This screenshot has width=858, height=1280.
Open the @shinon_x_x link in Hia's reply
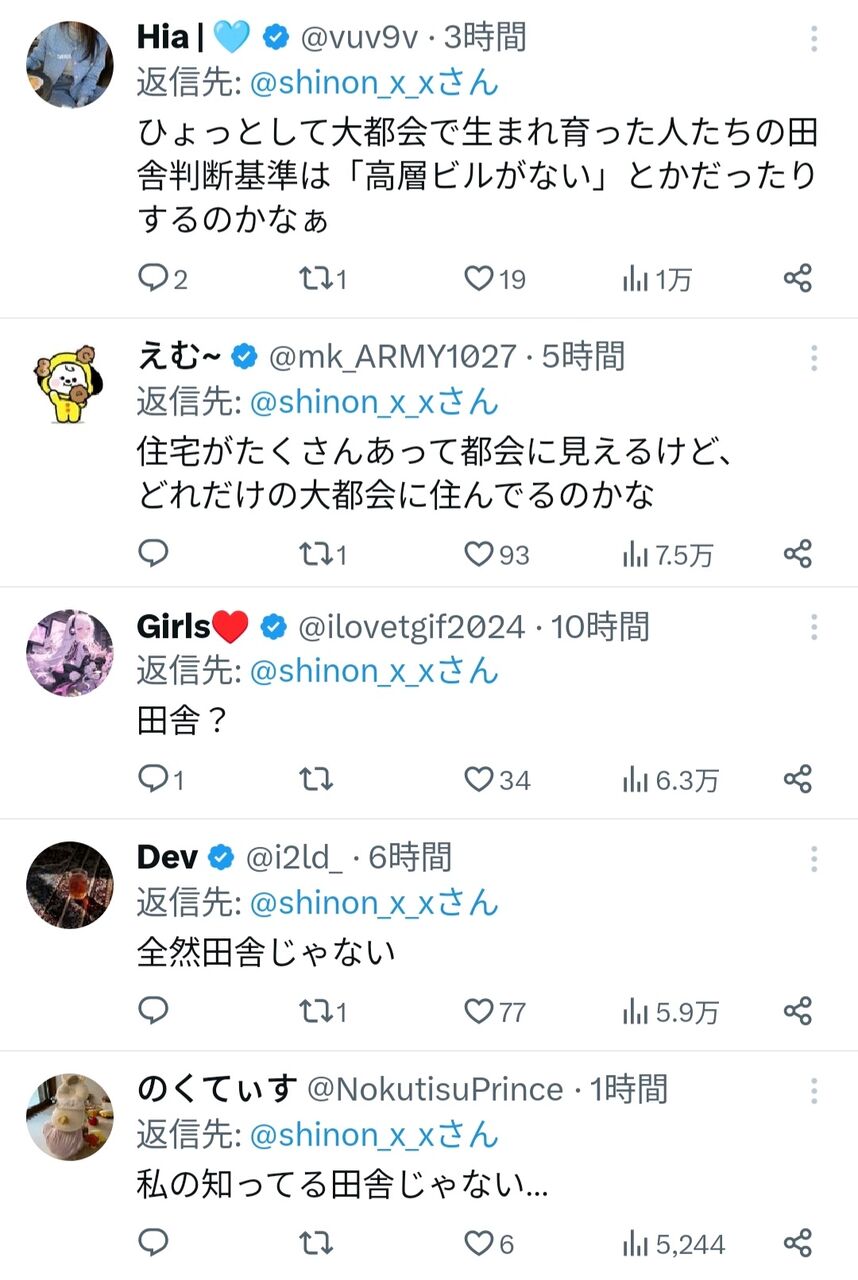[374, 83]
